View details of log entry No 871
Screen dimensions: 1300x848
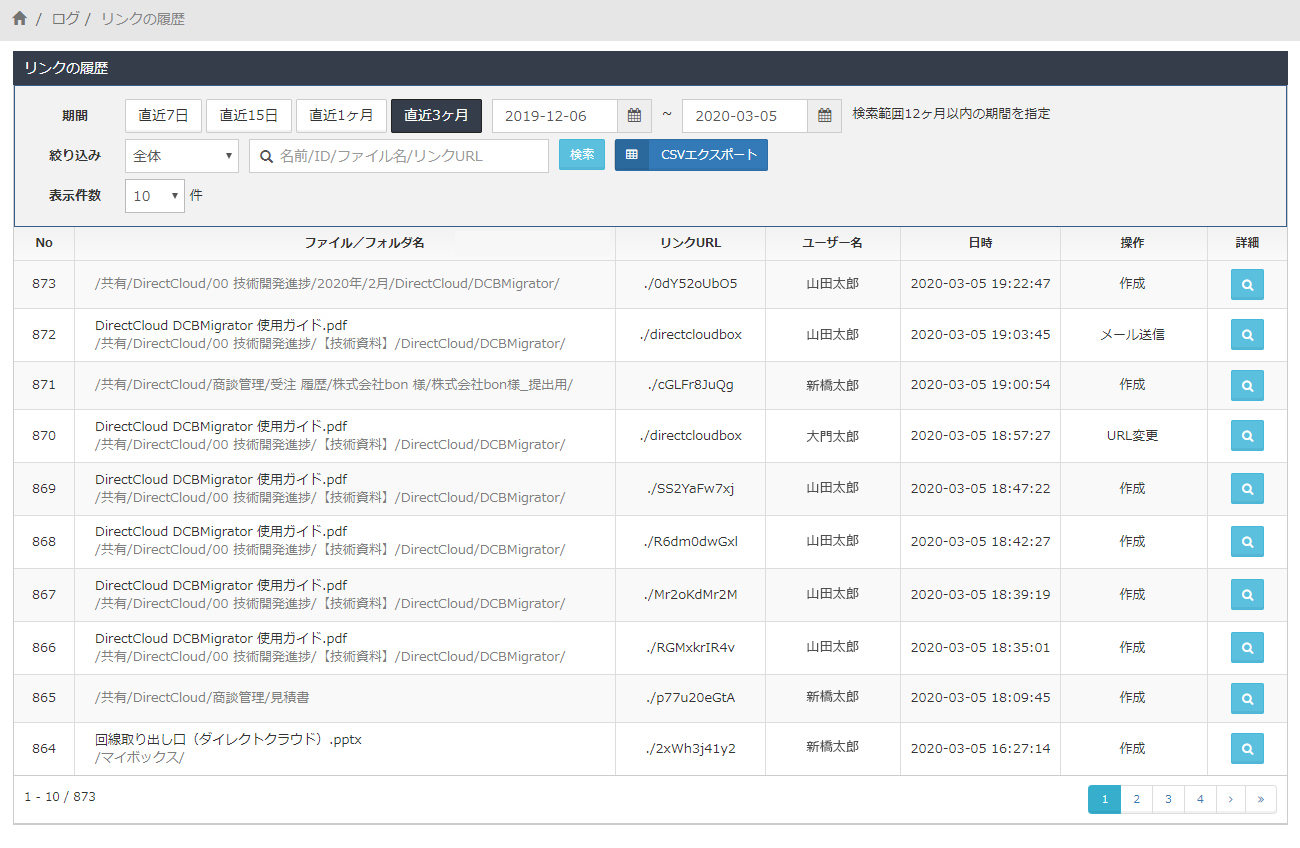click(x=1247, y=385)
